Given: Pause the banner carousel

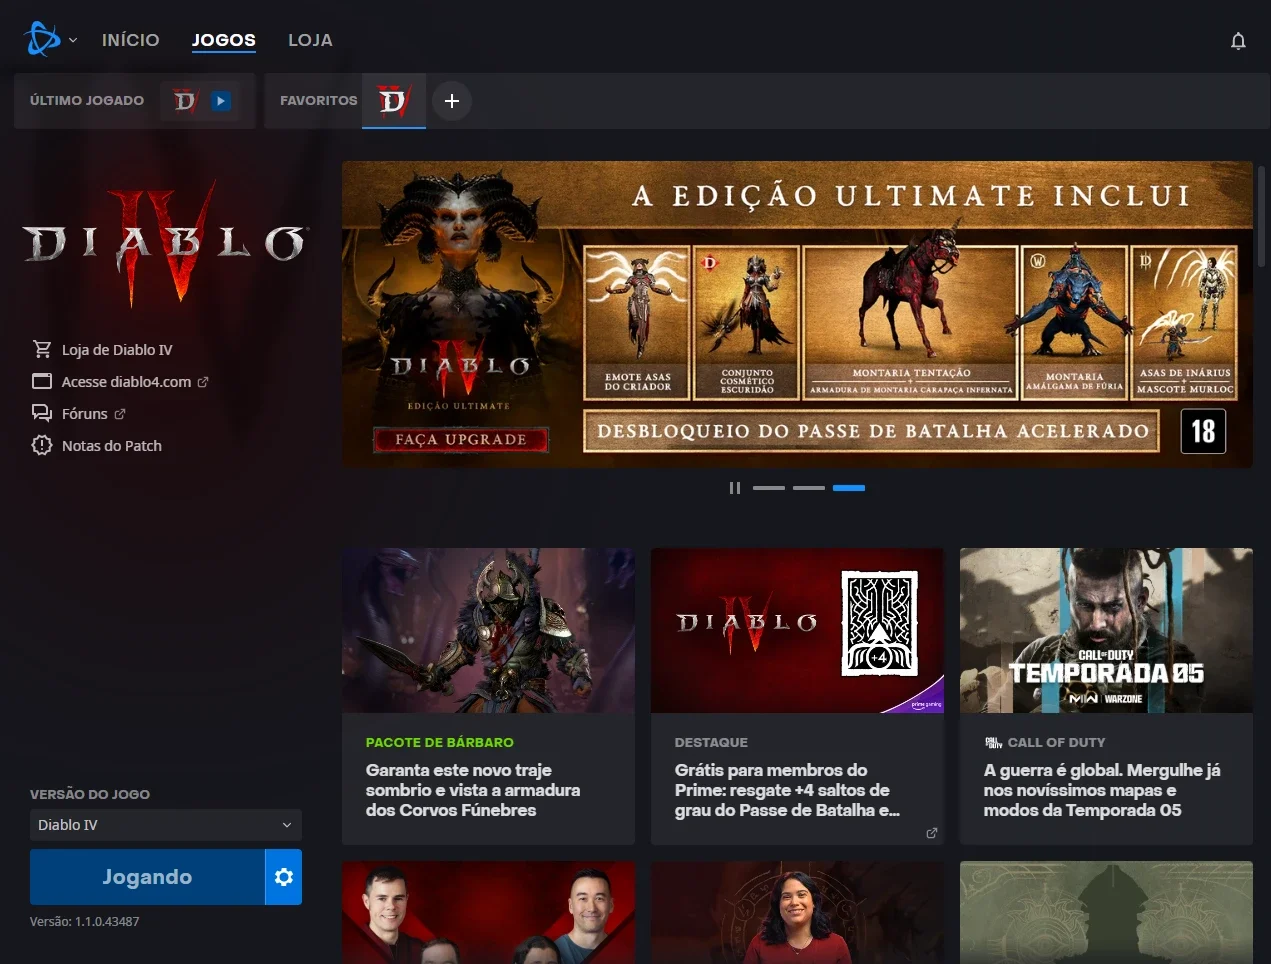Looking at the screenshot, I should pos(735,488).
